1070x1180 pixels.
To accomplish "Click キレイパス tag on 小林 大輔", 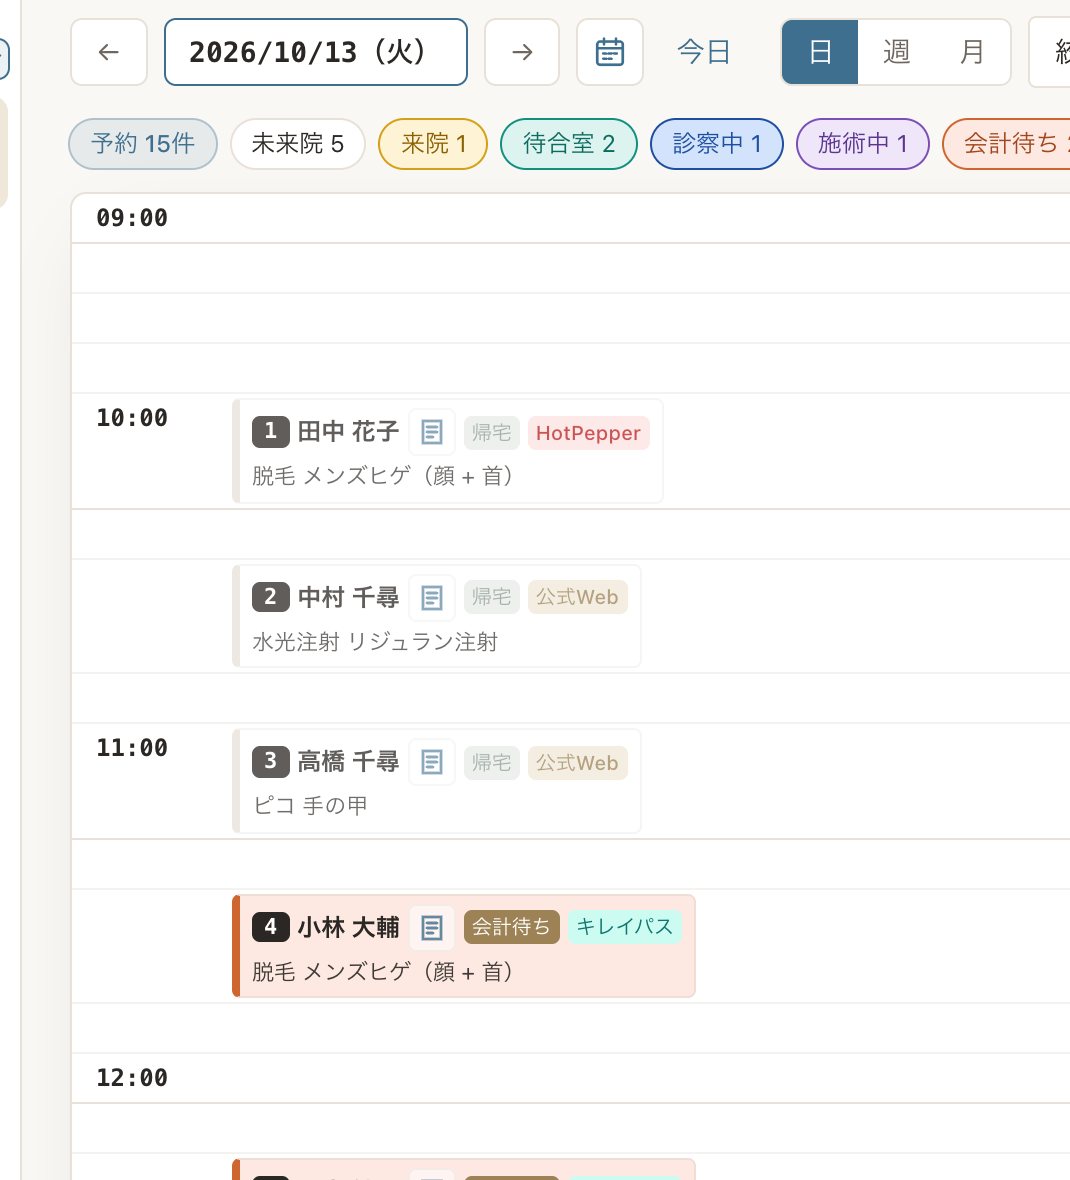I will (x=625, y=927).
